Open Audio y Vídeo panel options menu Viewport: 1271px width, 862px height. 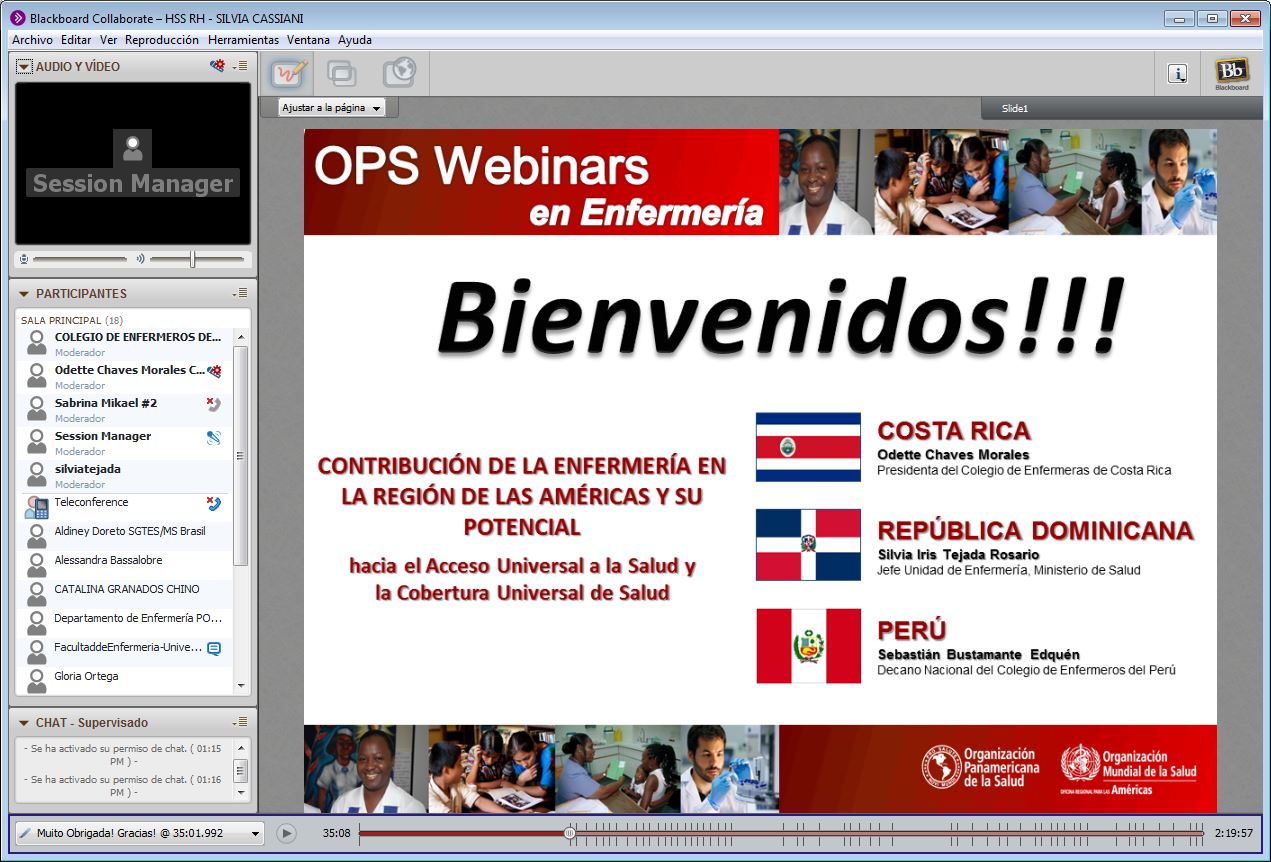click(239, 66)
